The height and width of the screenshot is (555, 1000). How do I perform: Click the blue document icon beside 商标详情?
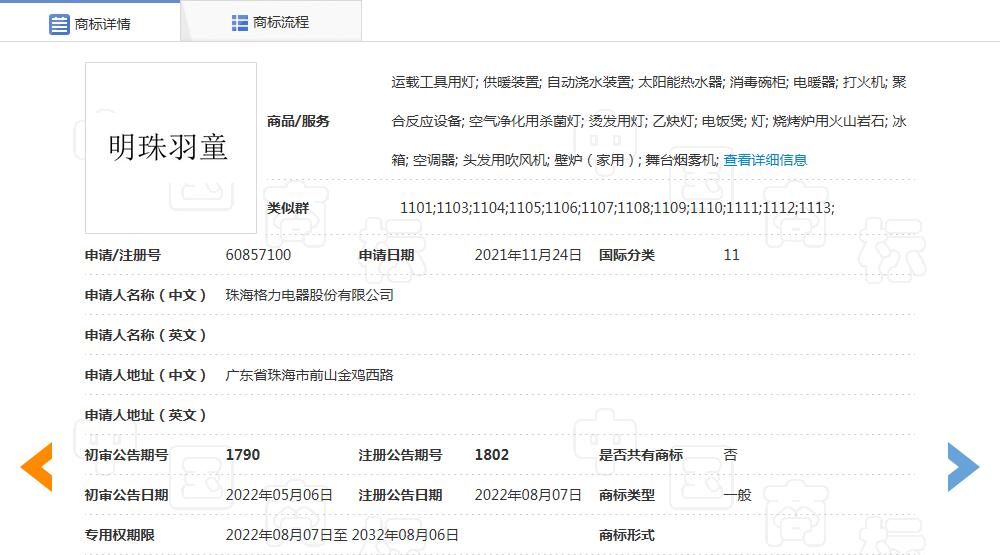pyautogui.click(x=59, y=24)
